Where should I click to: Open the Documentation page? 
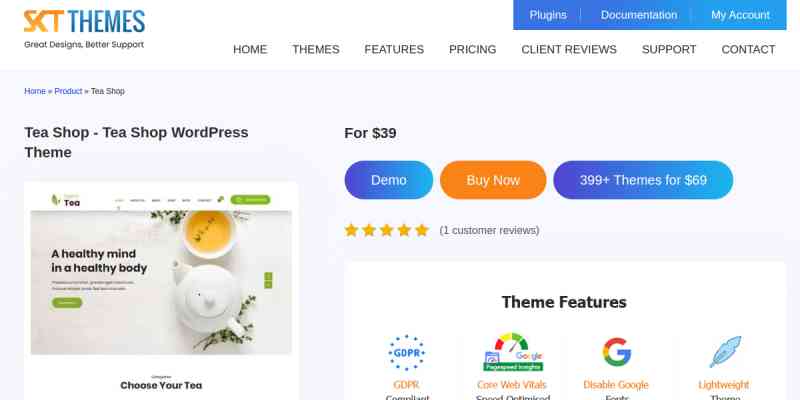coord(639,15)
